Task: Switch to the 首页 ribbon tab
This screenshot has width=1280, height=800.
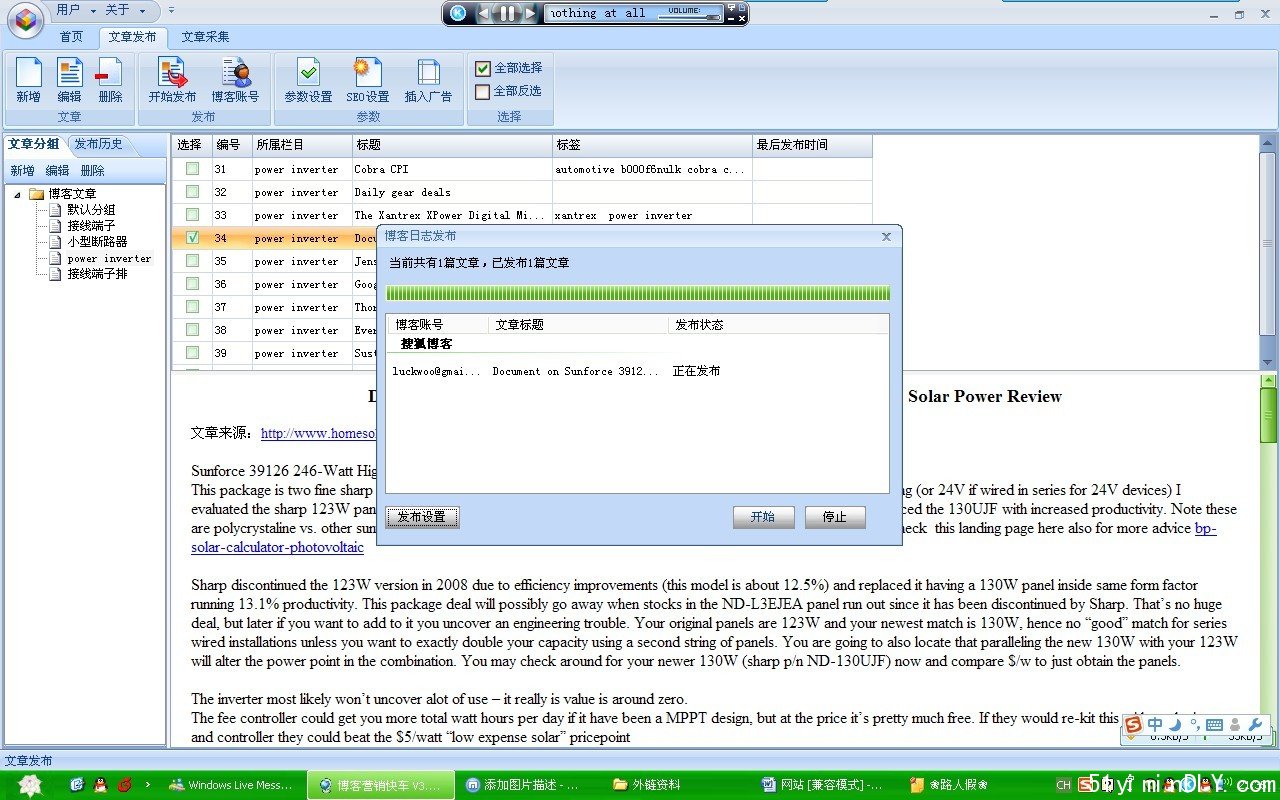Action: [72, 37]
